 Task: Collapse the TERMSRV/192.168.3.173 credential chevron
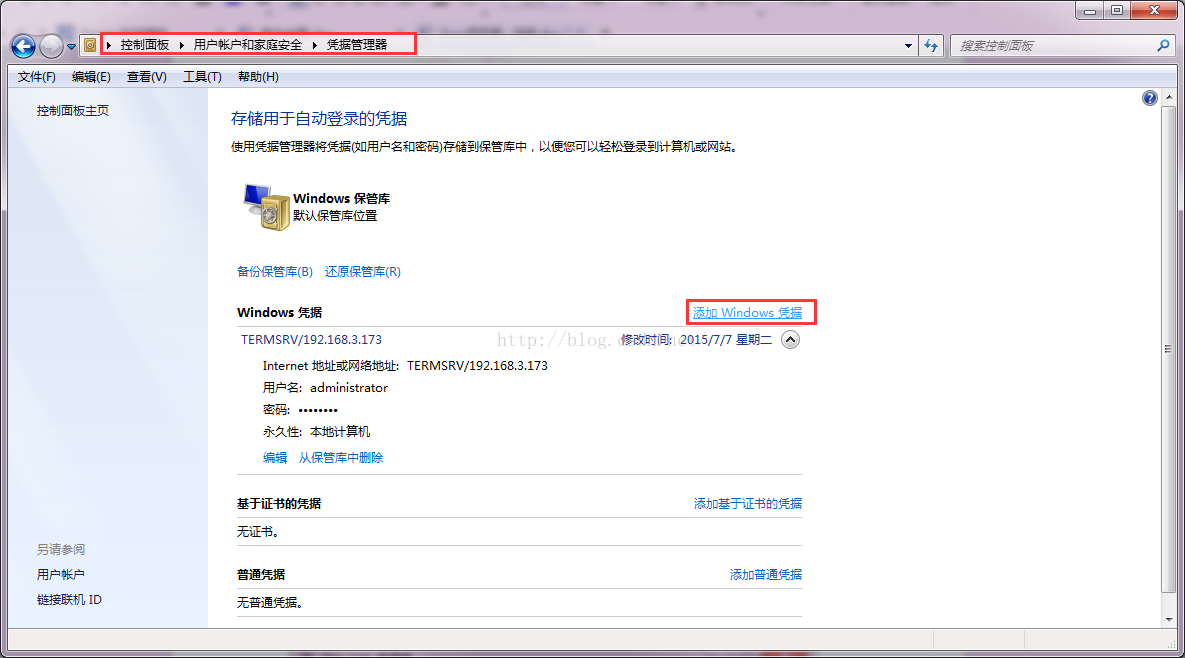click(791, 339)
